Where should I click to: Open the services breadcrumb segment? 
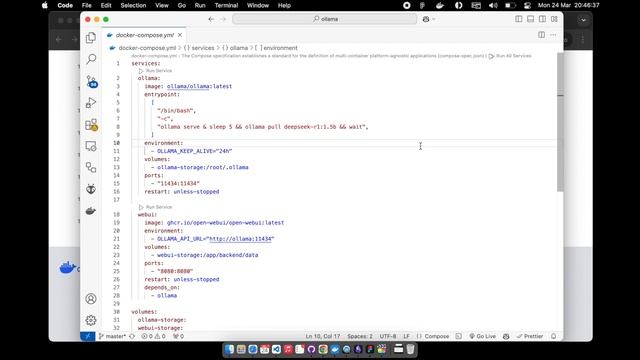coord(199,48)
